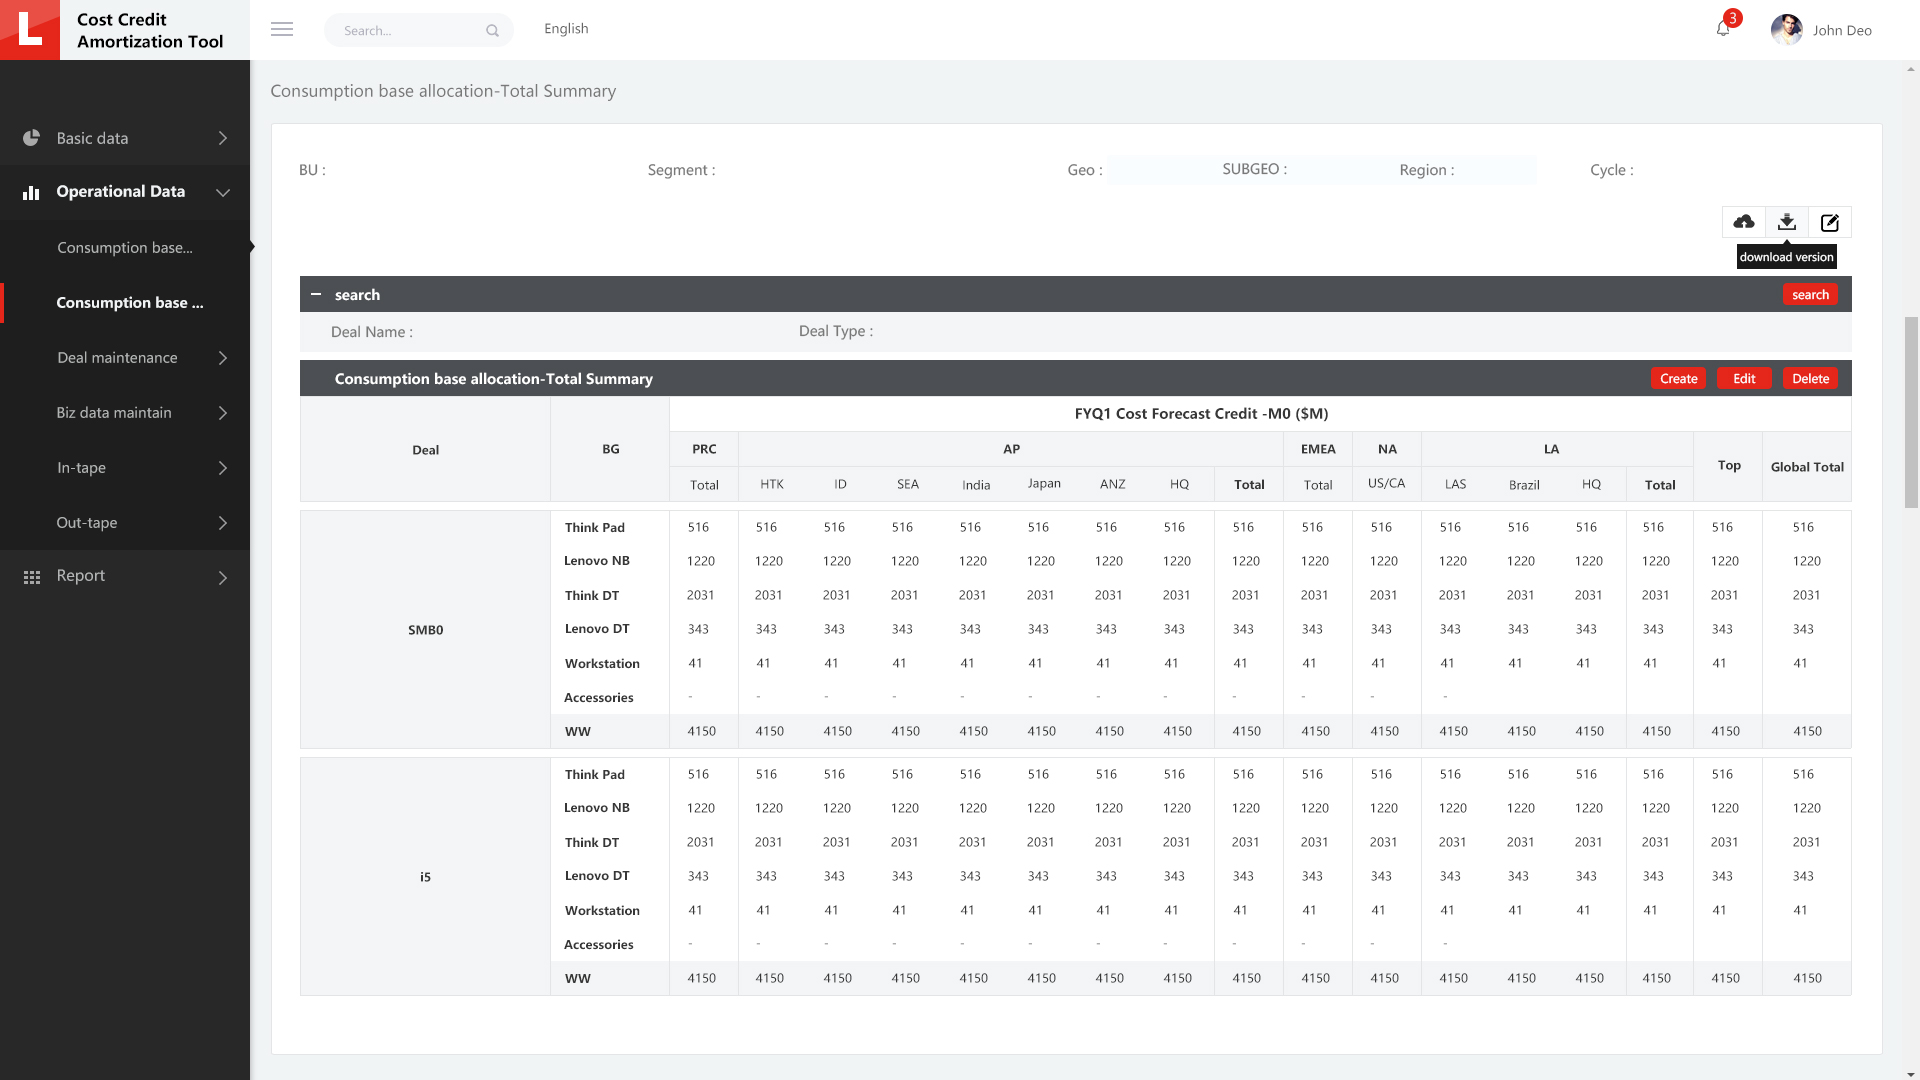Click the i5 deal cell

[x=425, y=877]
